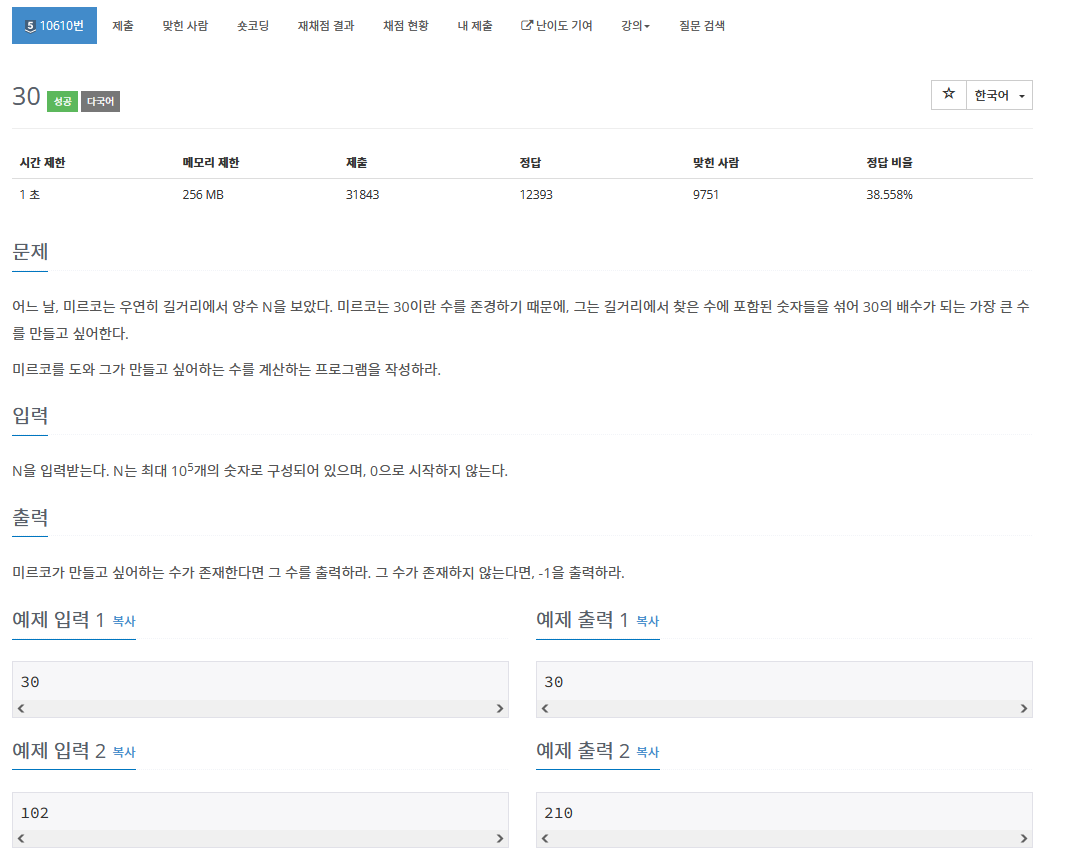This screenshot has width=1073, height=867.
Task: Switch to the 제출 tab
Action: click(122, 25)
